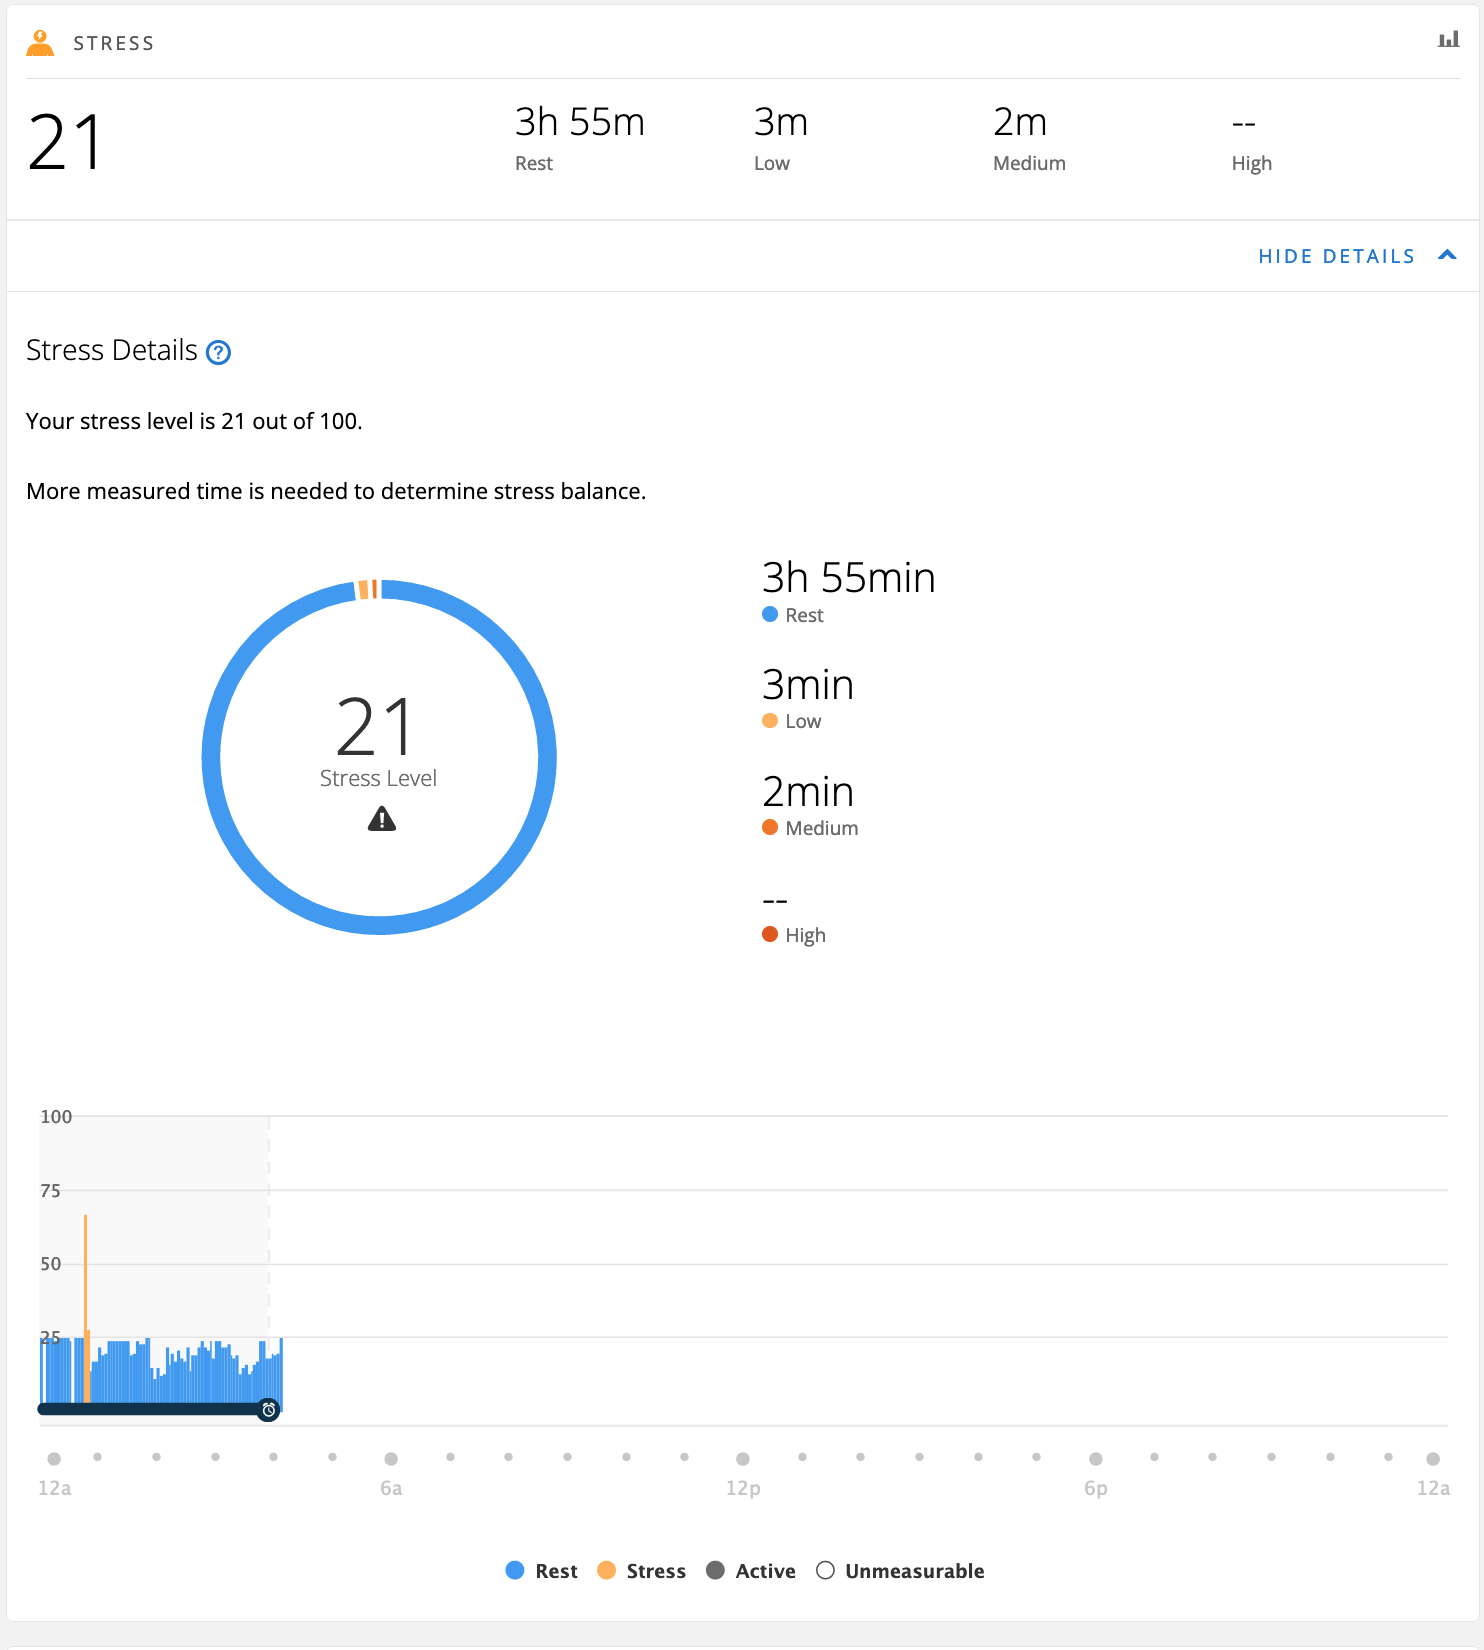Screen dimensions: 1484x1650
Task: Toggle the Active series in chart legend
Action: [751, 1571]
